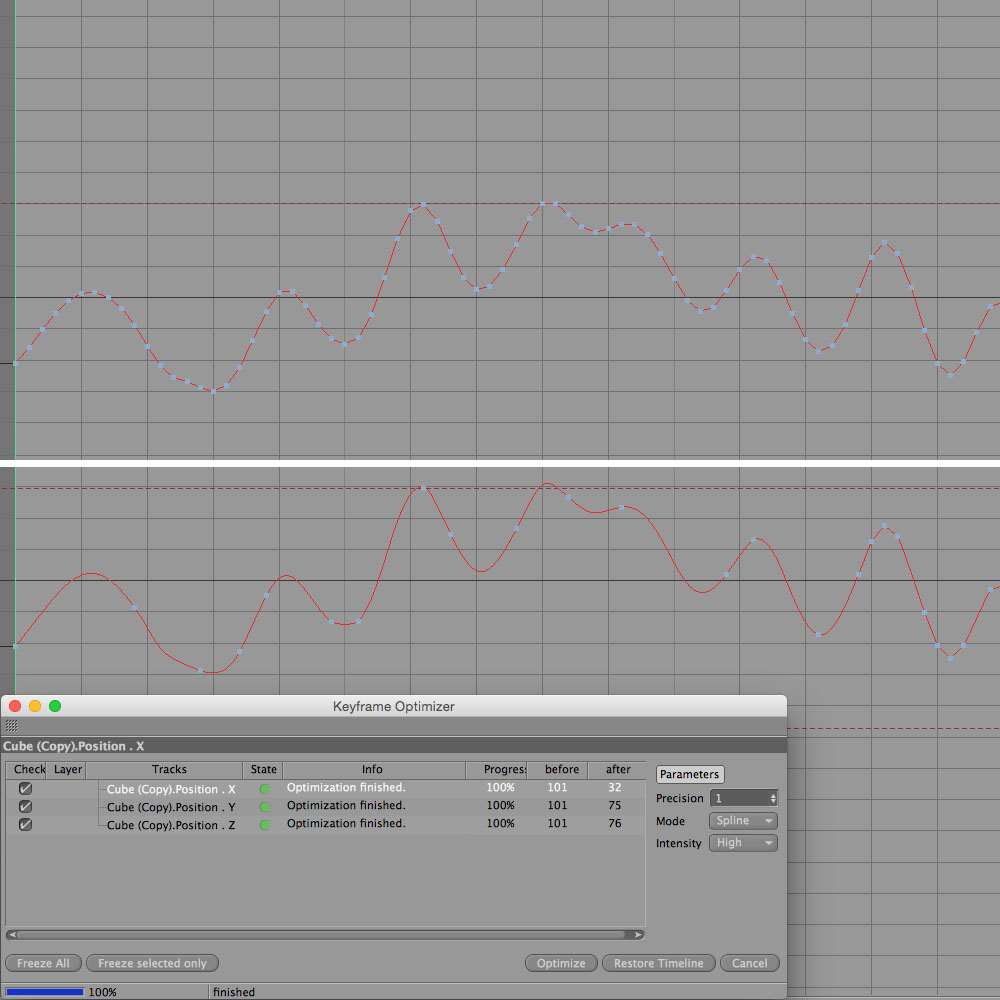Click the Intensity label
1000x1000 pixels.
[679, 843]
